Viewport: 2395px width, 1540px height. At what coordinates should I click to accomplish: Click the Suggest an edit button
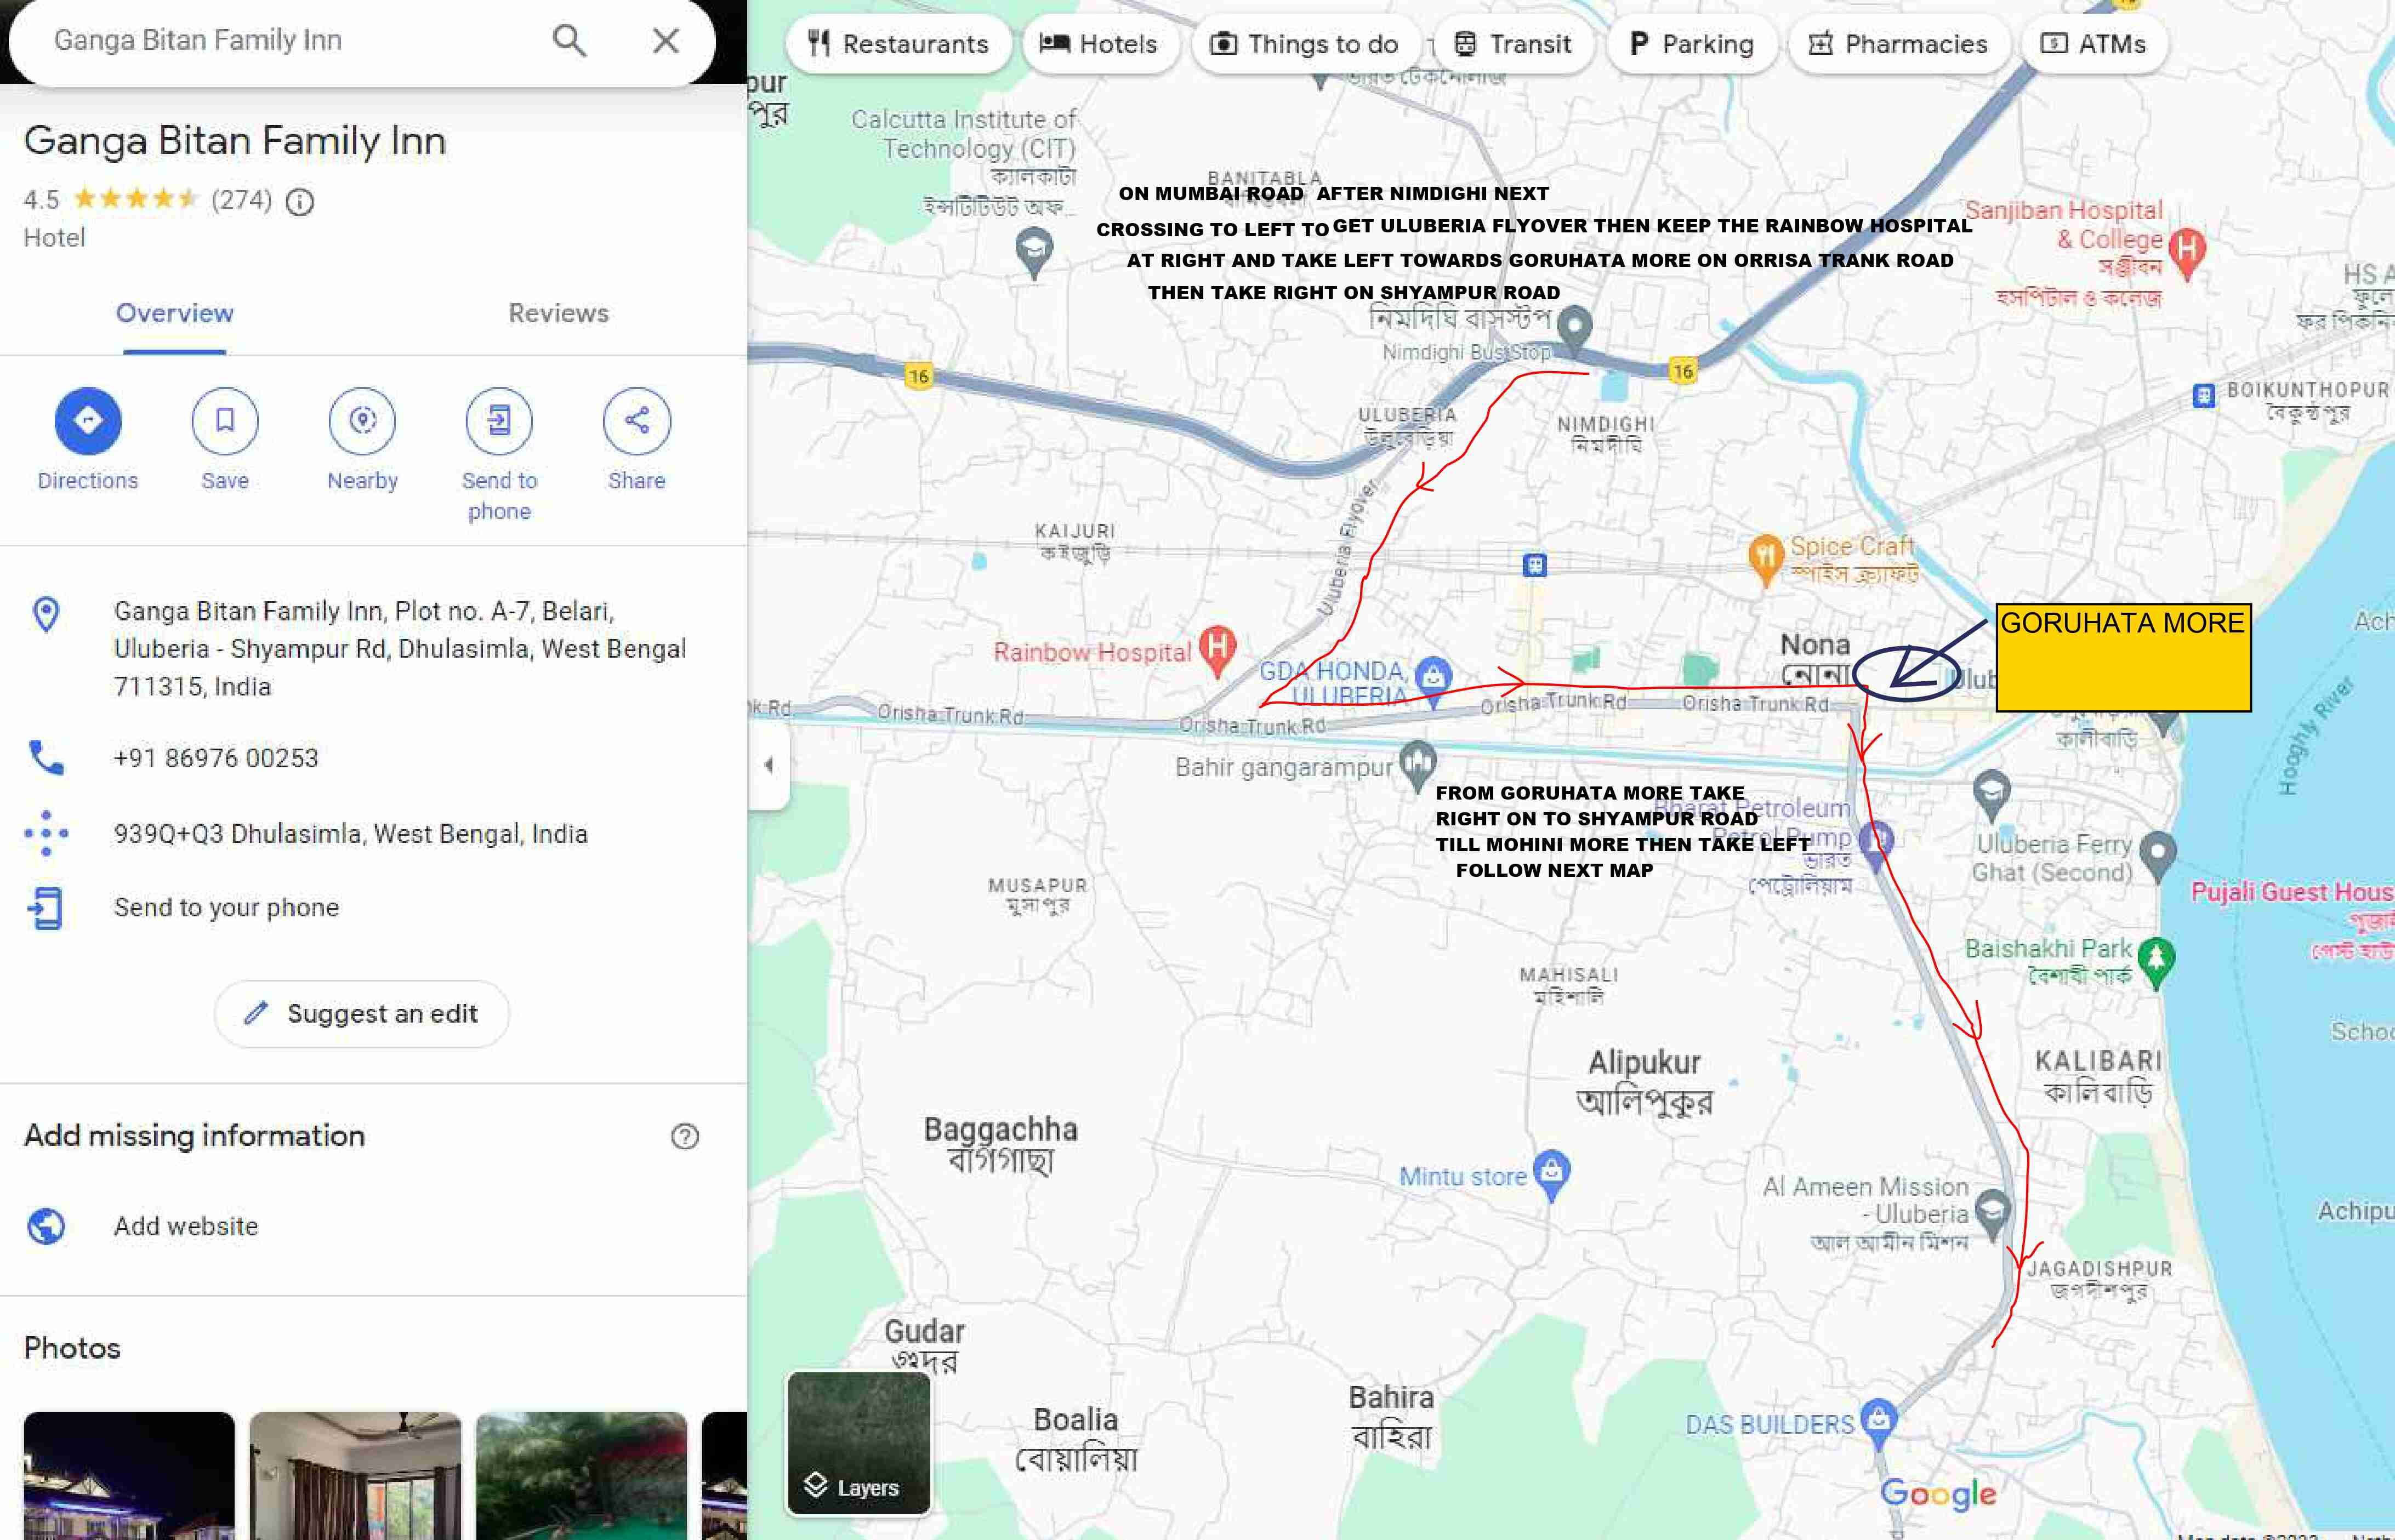point(362,1014)
